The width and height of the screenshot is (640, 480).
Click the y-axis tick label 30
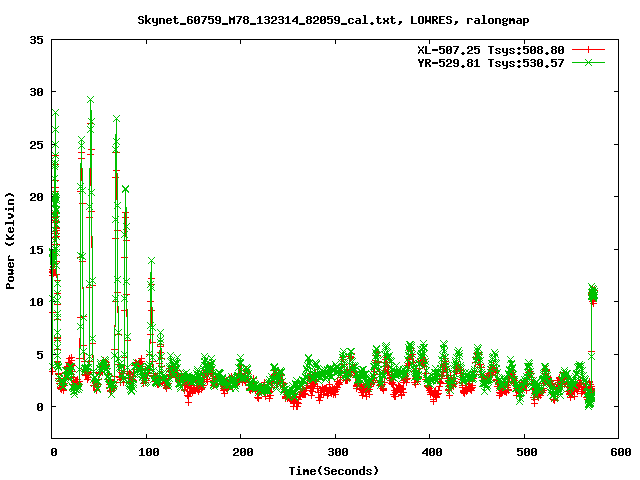(x=36, y=92)
